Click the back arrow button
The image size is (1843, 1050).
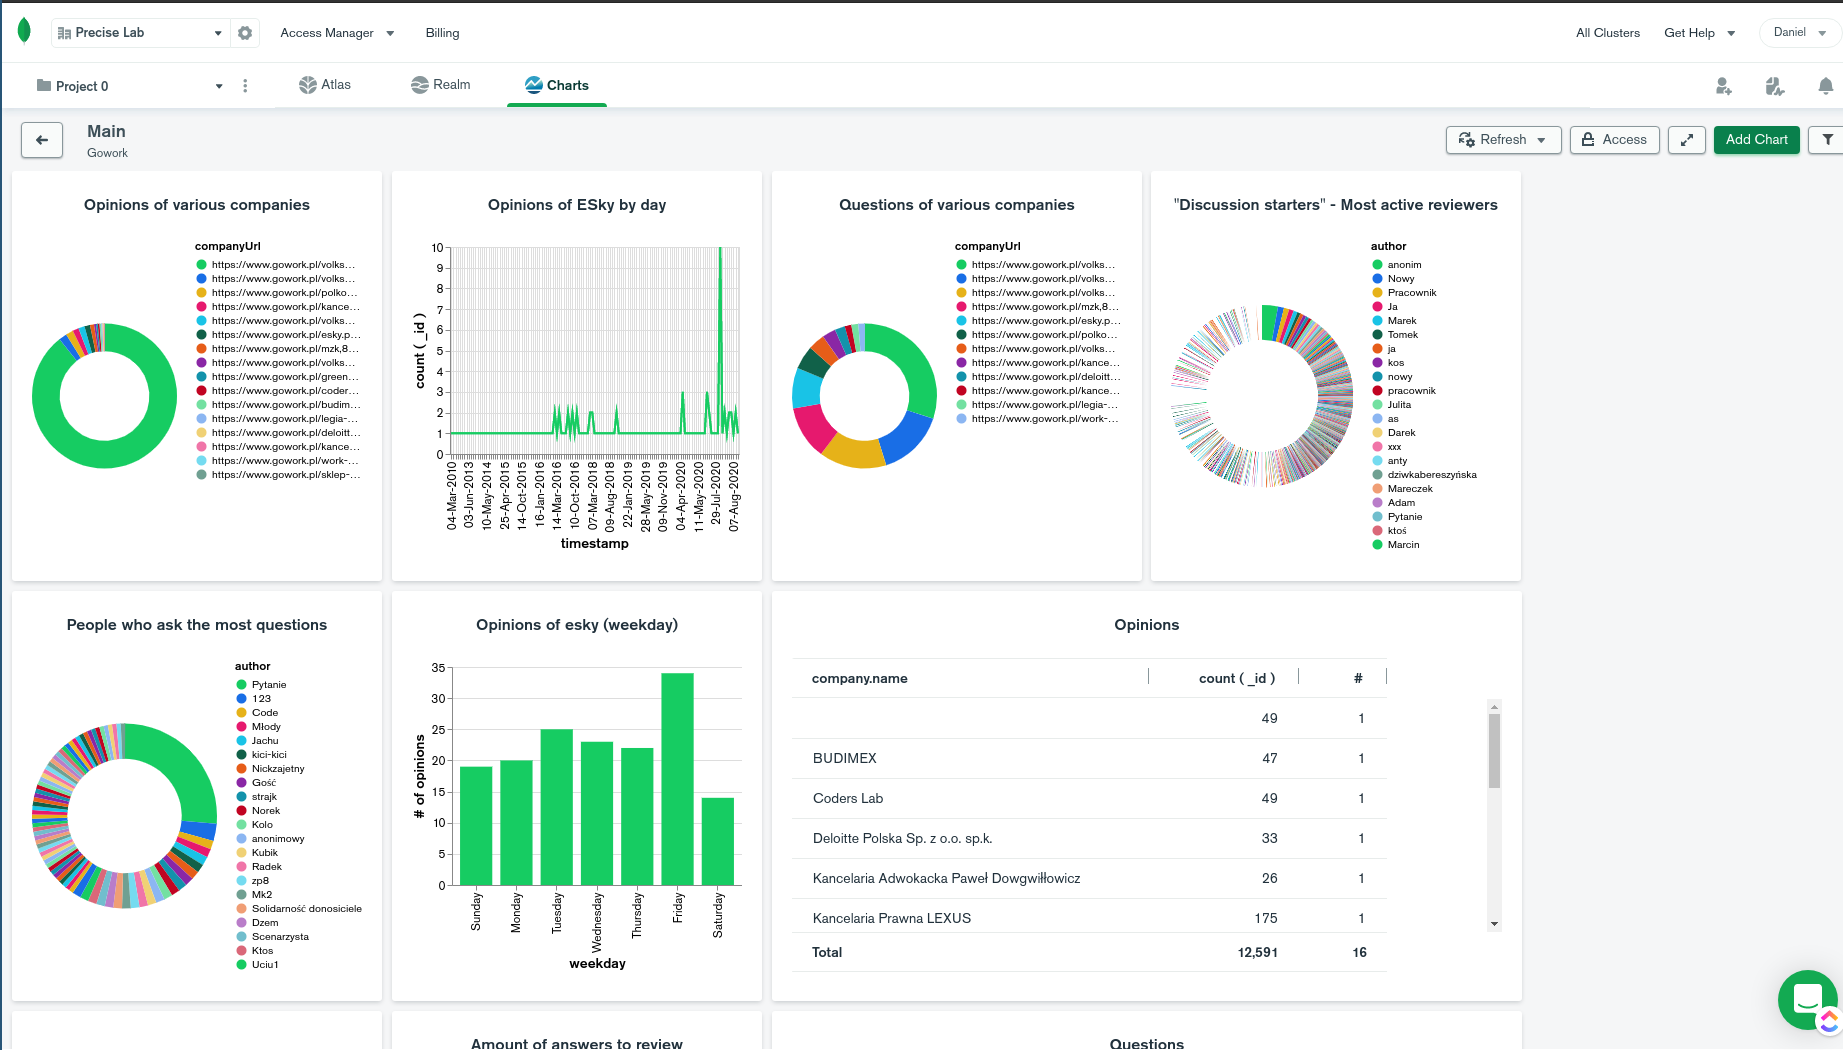click(x=42, y=140)
